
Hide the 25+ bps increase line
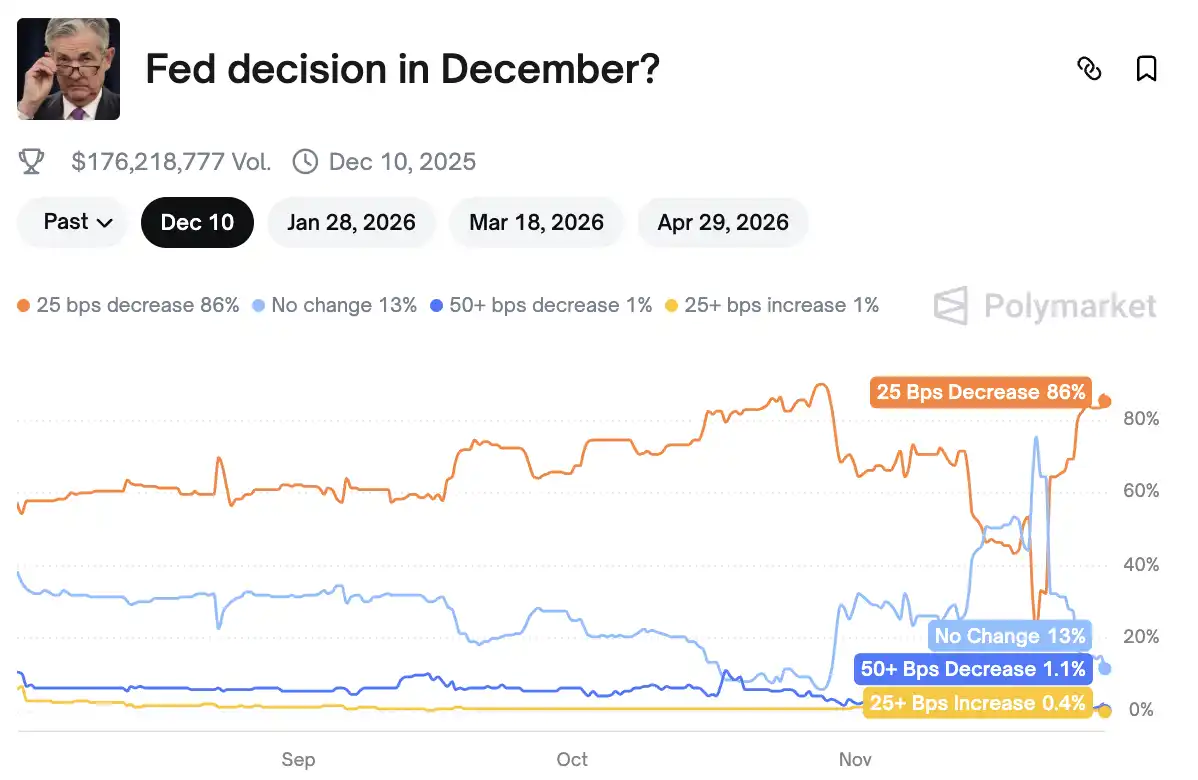tap(774, 305)
